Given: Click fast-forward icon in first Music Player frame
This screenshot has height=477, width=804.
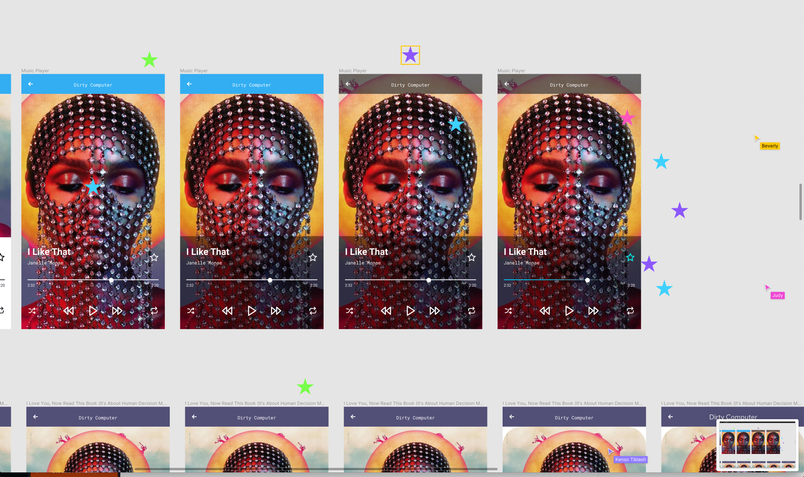Looking at the screenshot, I should tap(117, 311).
